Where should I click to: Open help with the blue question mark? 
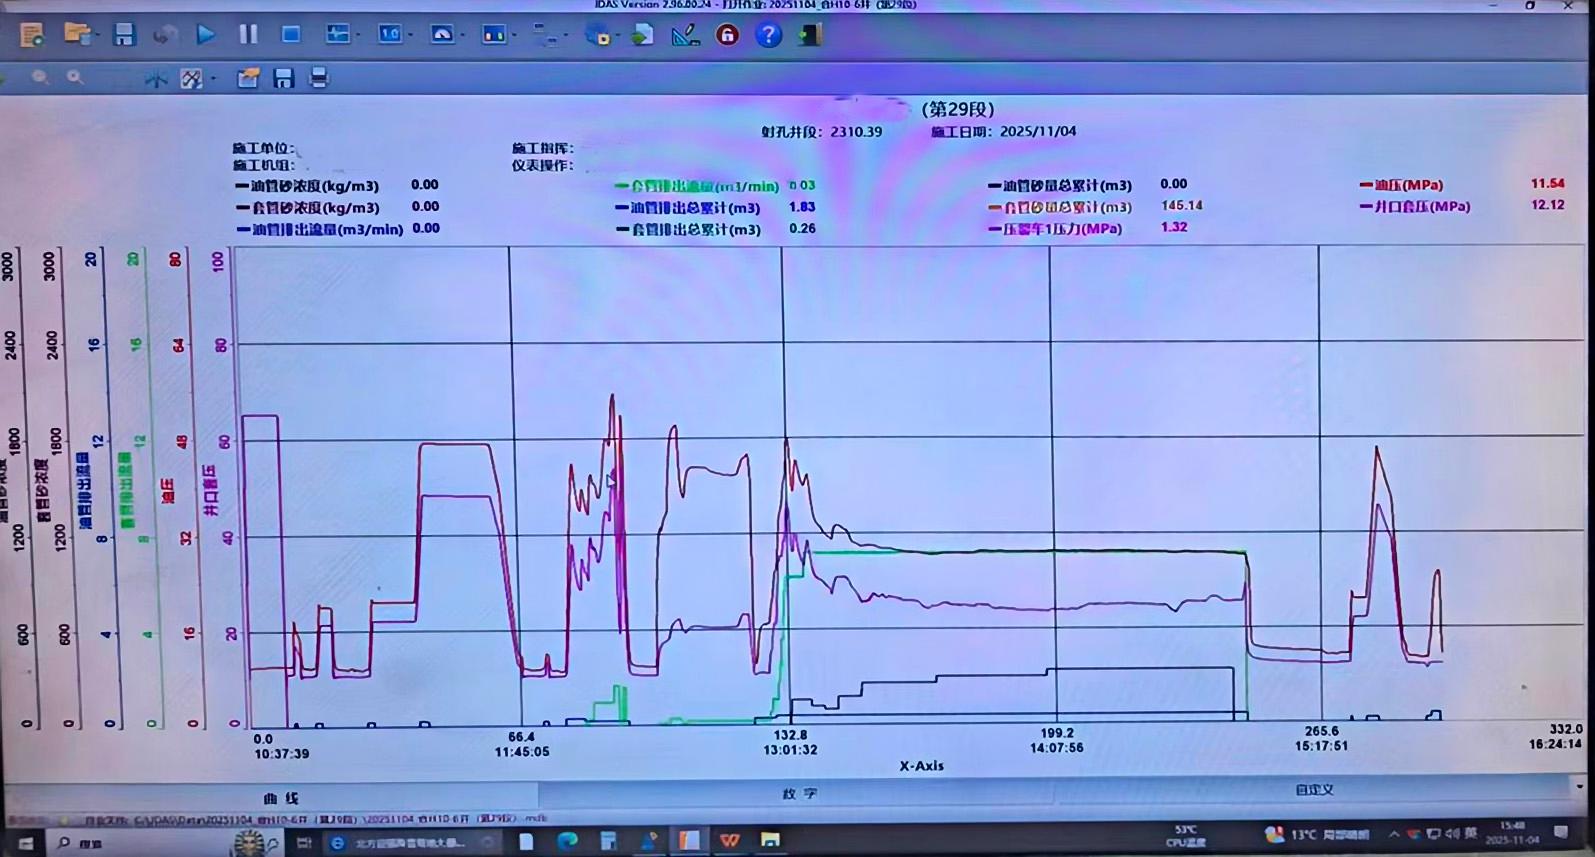point(768,35)
